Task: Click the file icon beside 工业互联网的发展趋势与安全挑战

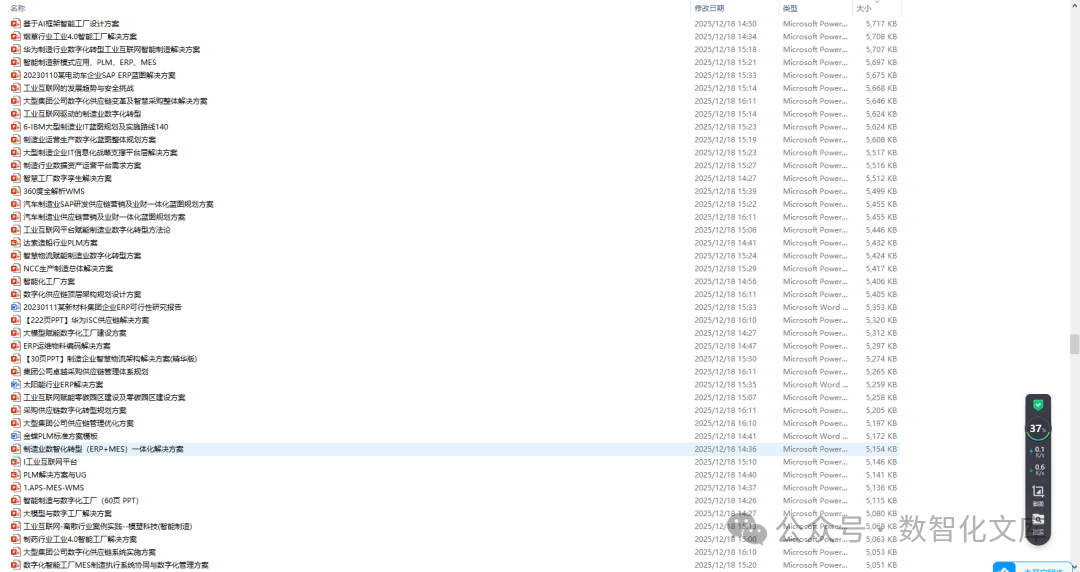Action: click(16, 88)
